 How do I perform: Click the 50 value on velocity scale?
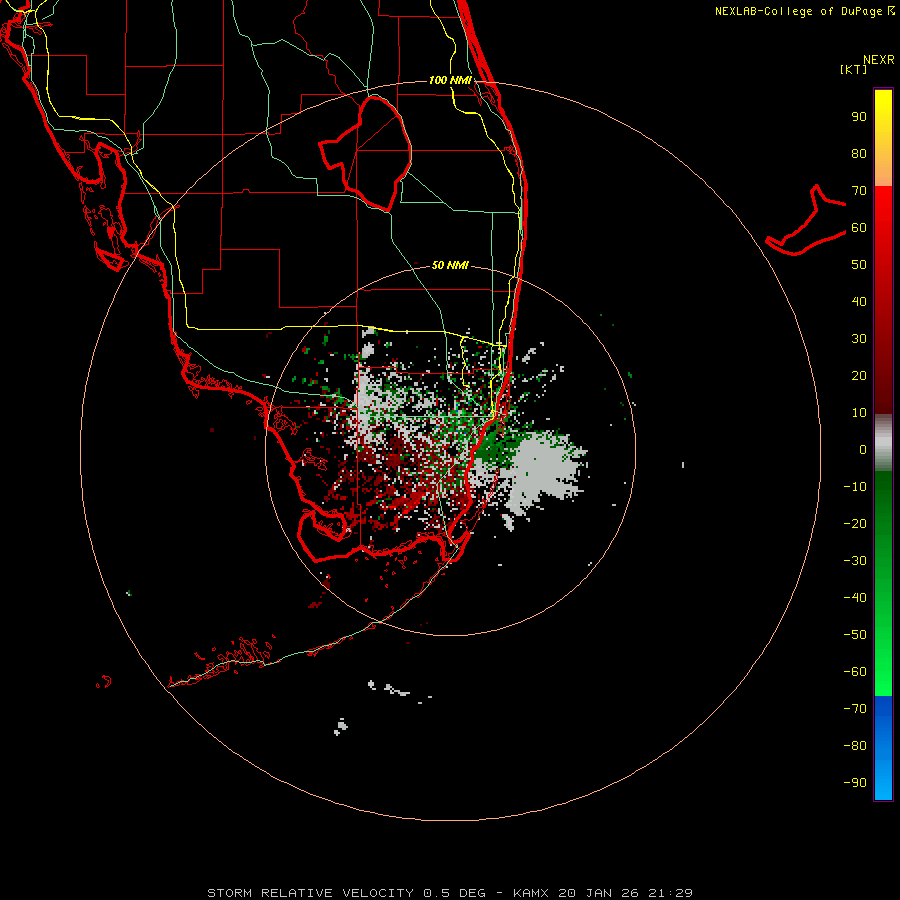[859, 265]
